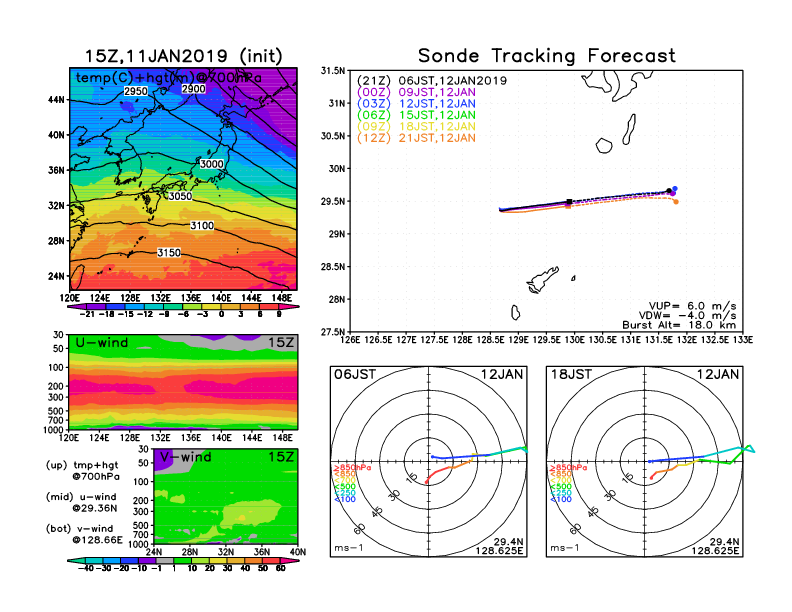792x612 pixels.
Task: Click the temperature color bar under the map
Action: tap(181, 308)
